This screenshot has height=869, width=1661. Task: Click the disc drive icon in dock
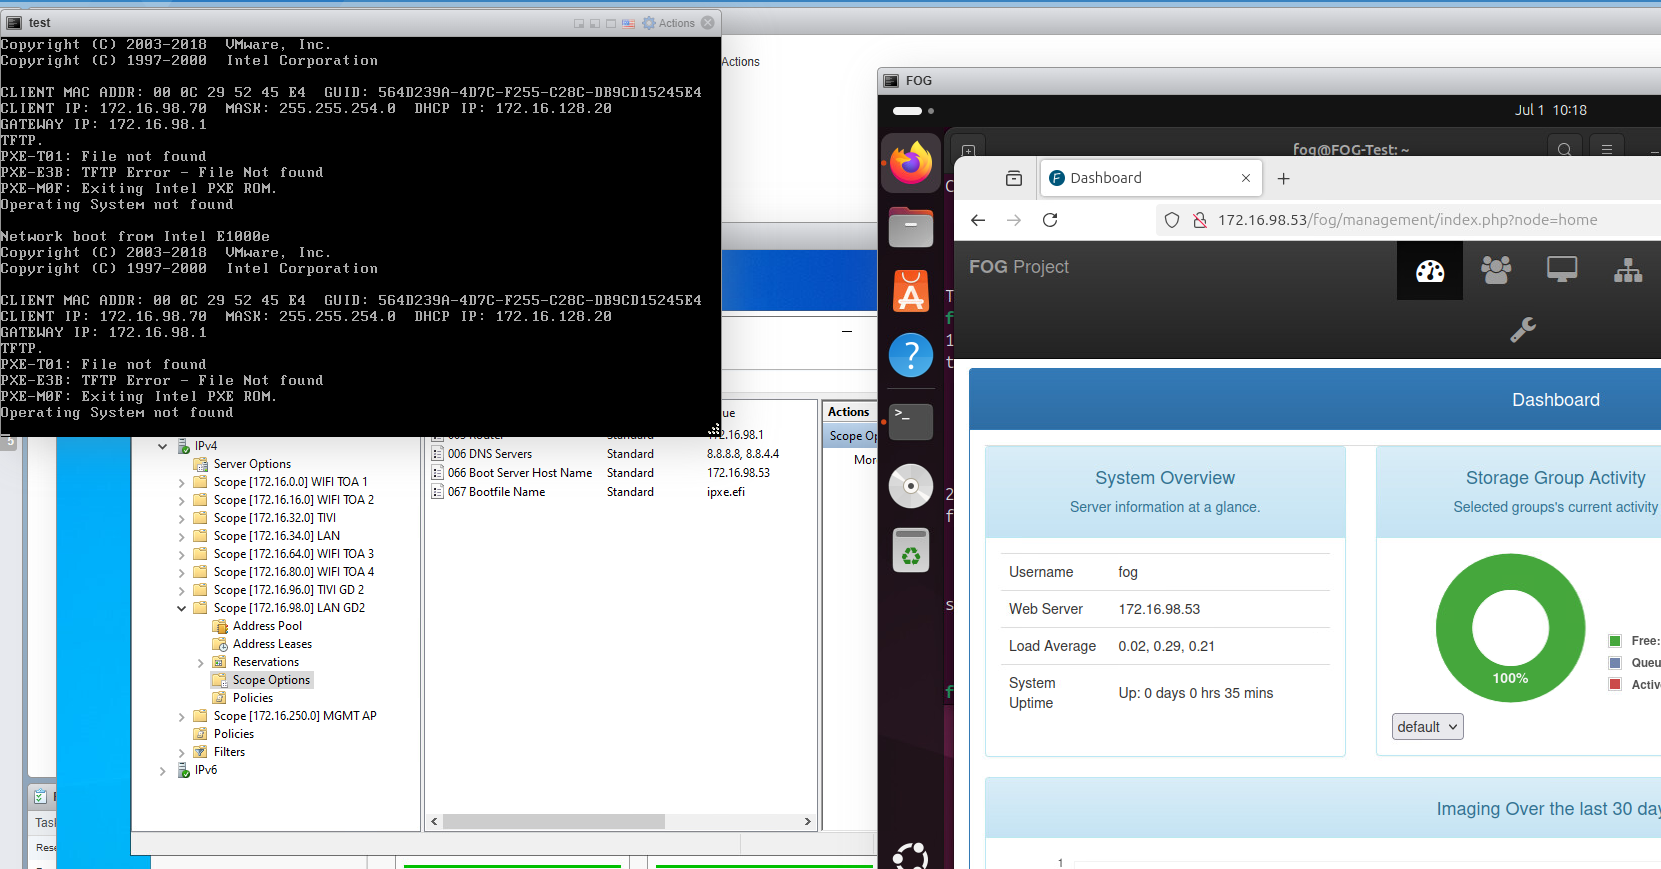[x=910, y=486]
